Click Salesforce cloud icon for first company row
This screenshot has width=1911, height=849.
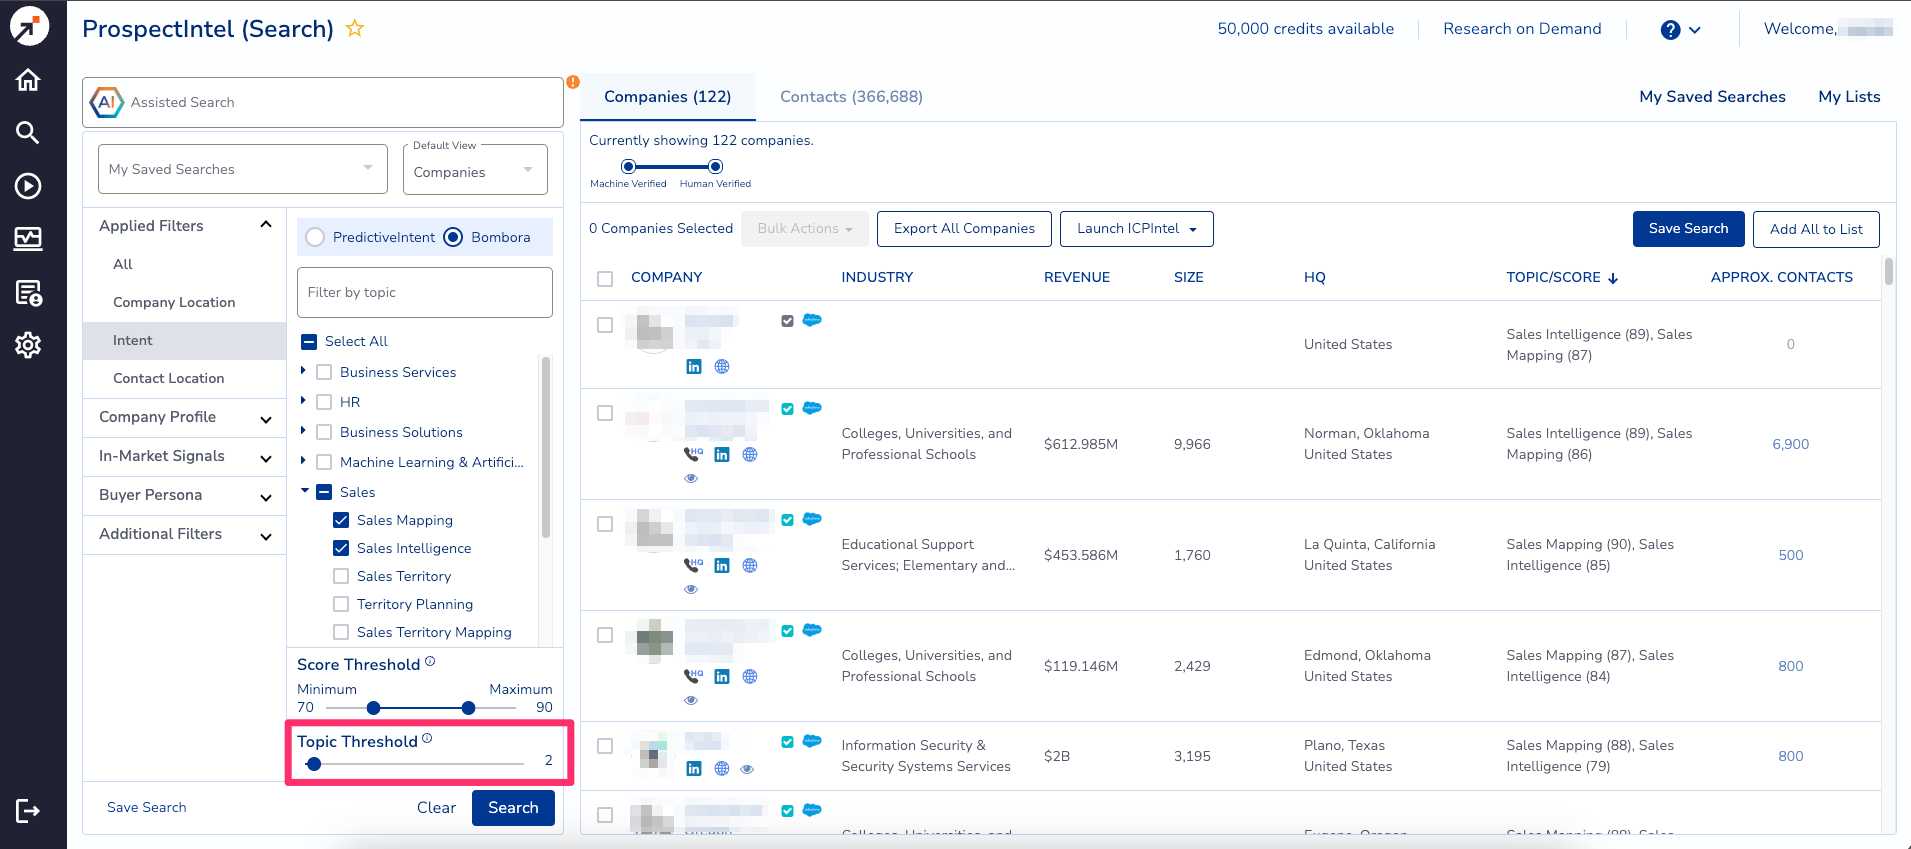coord(812,320)
